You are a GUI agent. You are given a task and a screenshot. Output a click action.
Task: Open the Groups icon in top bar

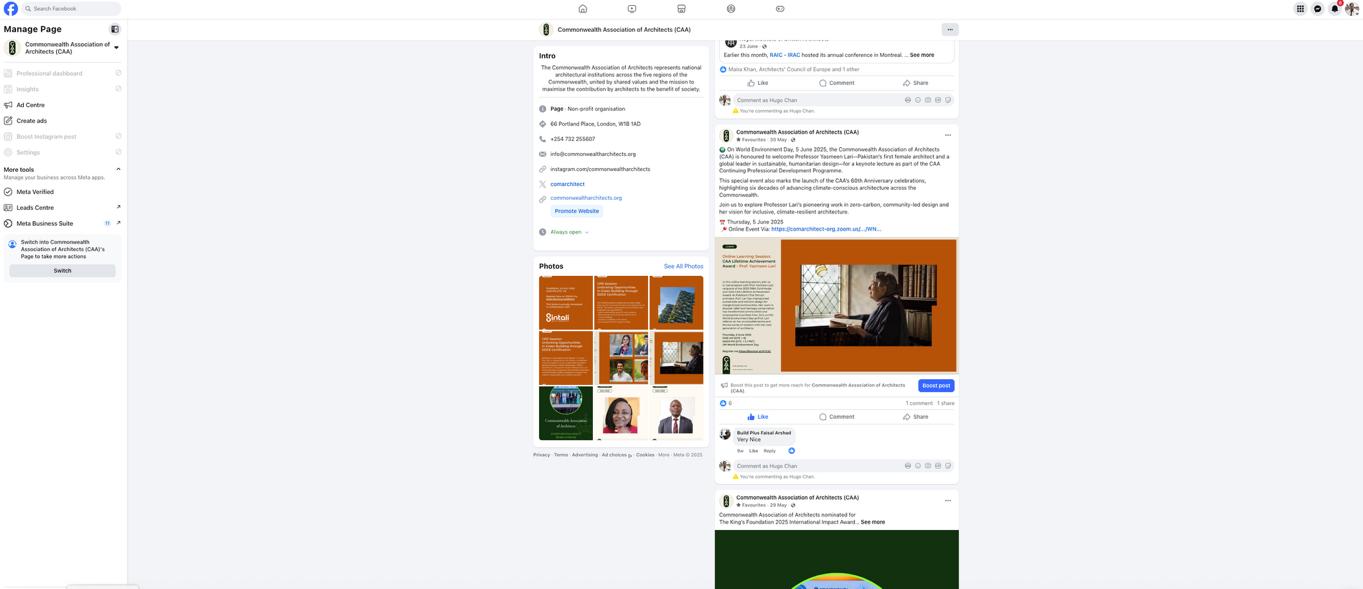pyautogui.click(x=731, y=9)
